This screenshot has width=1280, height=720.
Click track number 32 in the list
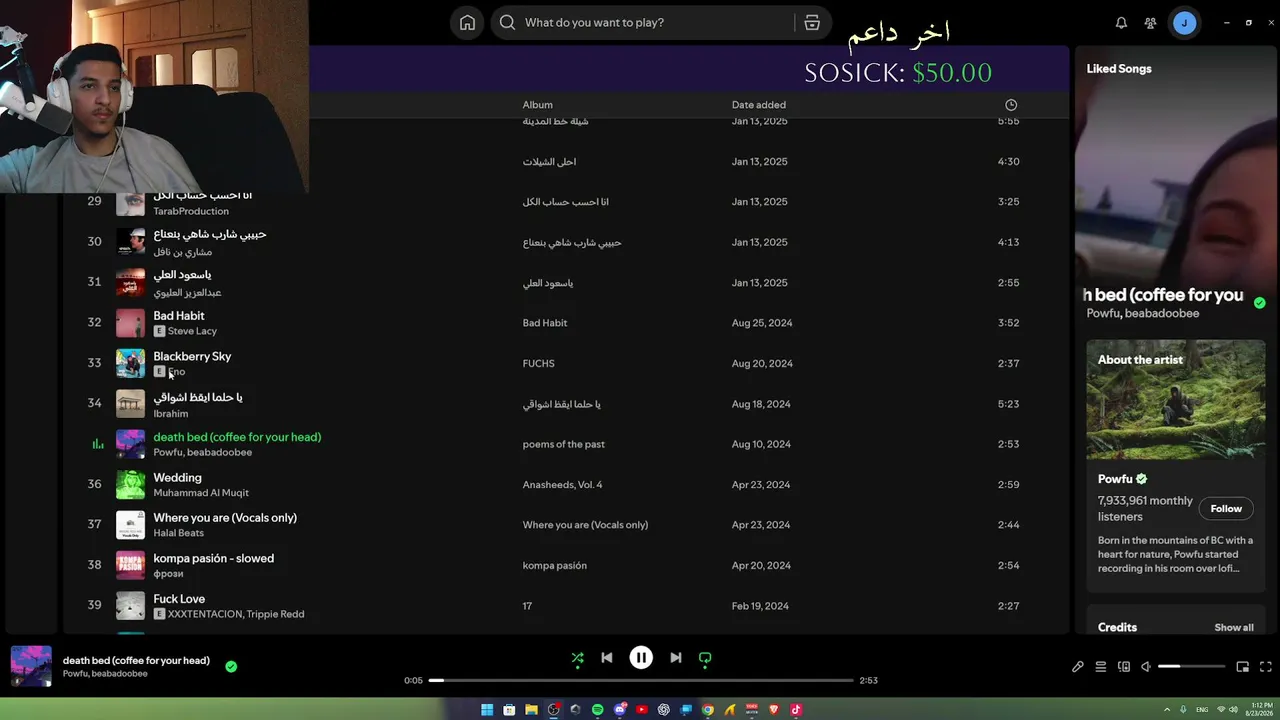click(94, 322)
